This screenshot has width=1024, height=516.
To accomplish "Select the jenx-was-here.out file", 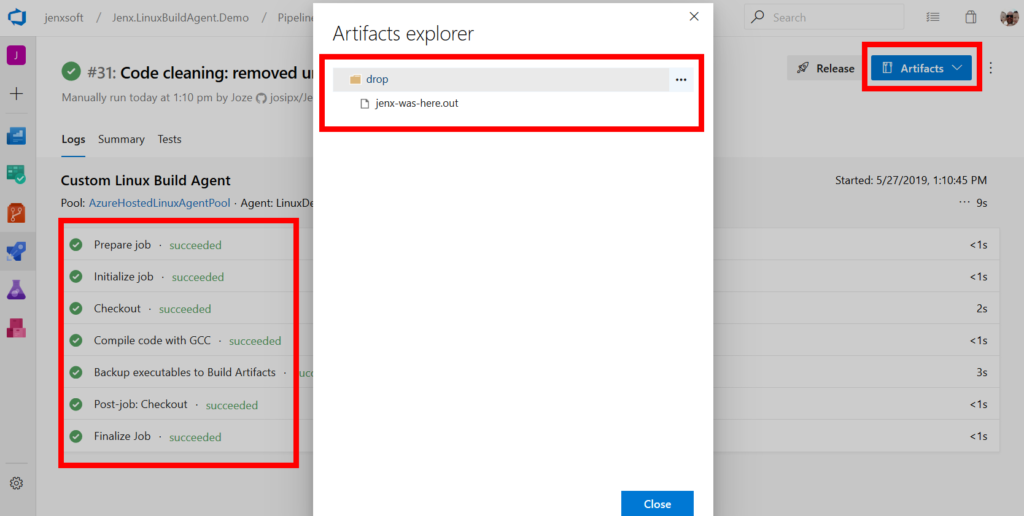I will pos(416,103).
